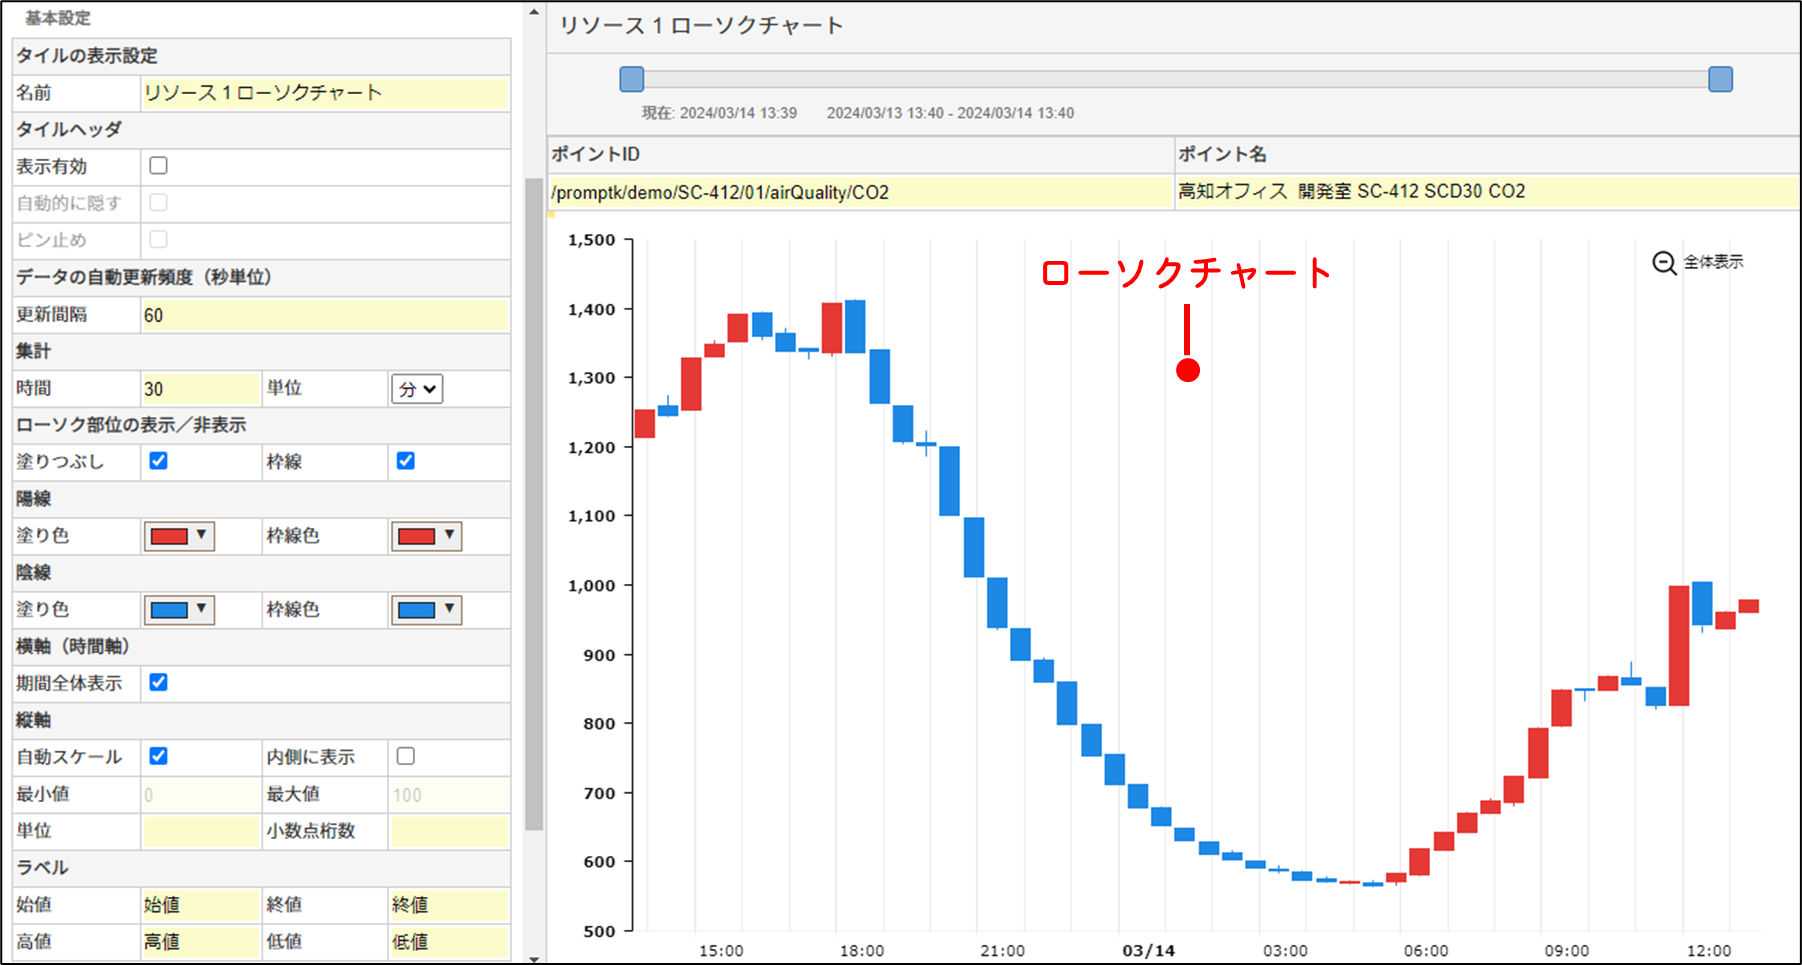This screenshot has height=965, width=1802.
Task: Open the 陰線 枠線色 blue color picker
Action: coord(426,610)
